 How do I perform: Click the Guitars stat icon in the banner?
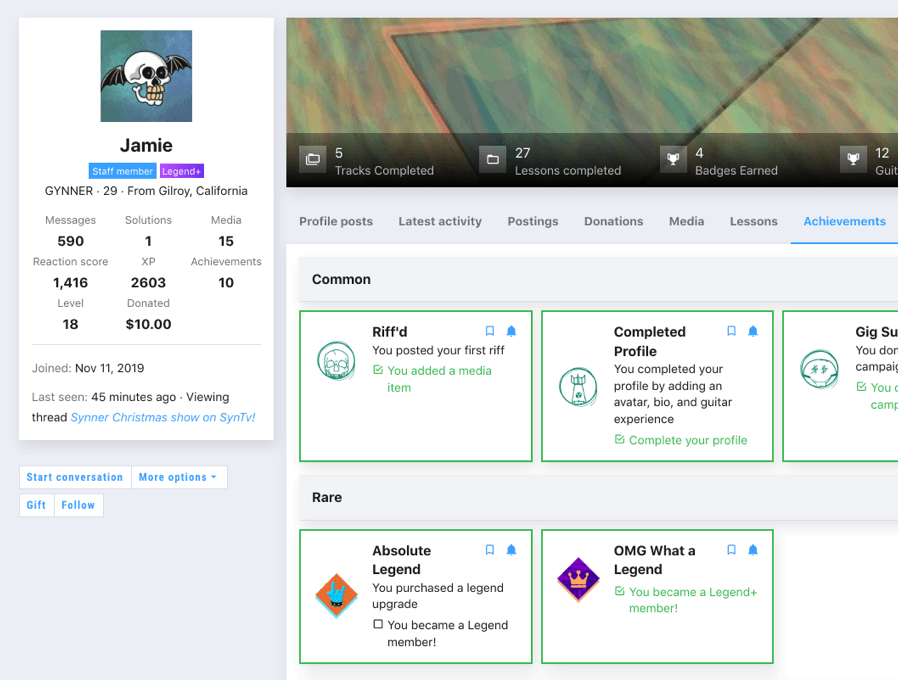click(x=852, y=160)
